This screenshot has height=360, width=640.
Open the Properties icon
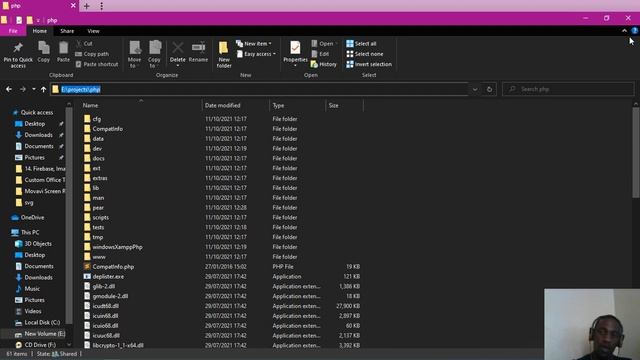(295, 48)
